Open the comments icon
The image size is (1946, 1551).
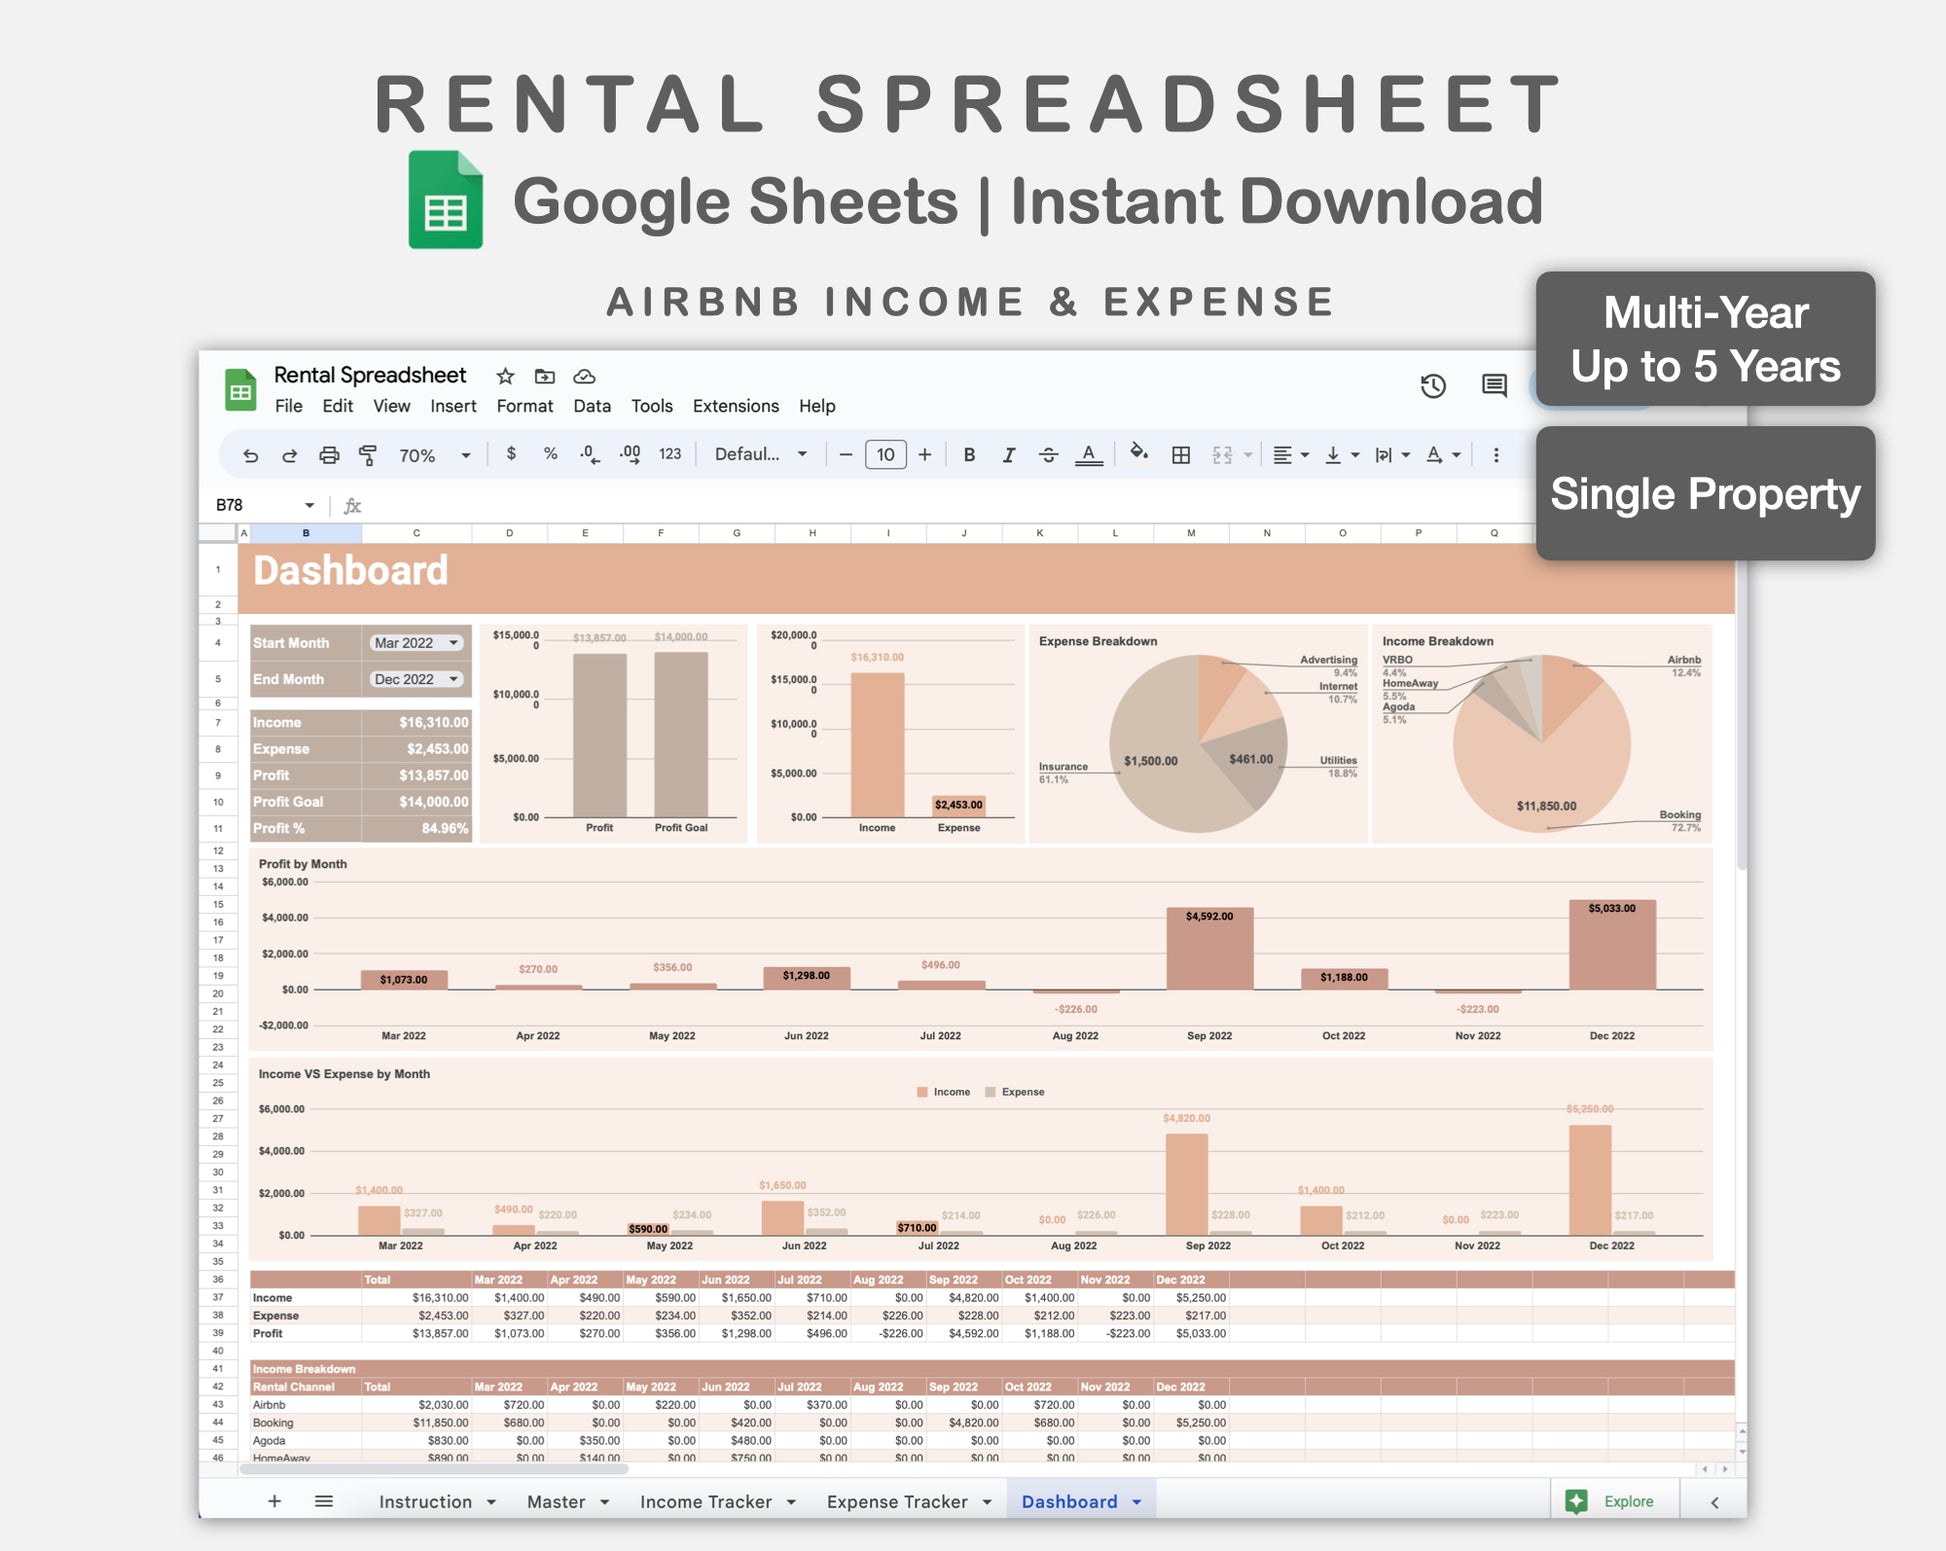click(1494, 386)
